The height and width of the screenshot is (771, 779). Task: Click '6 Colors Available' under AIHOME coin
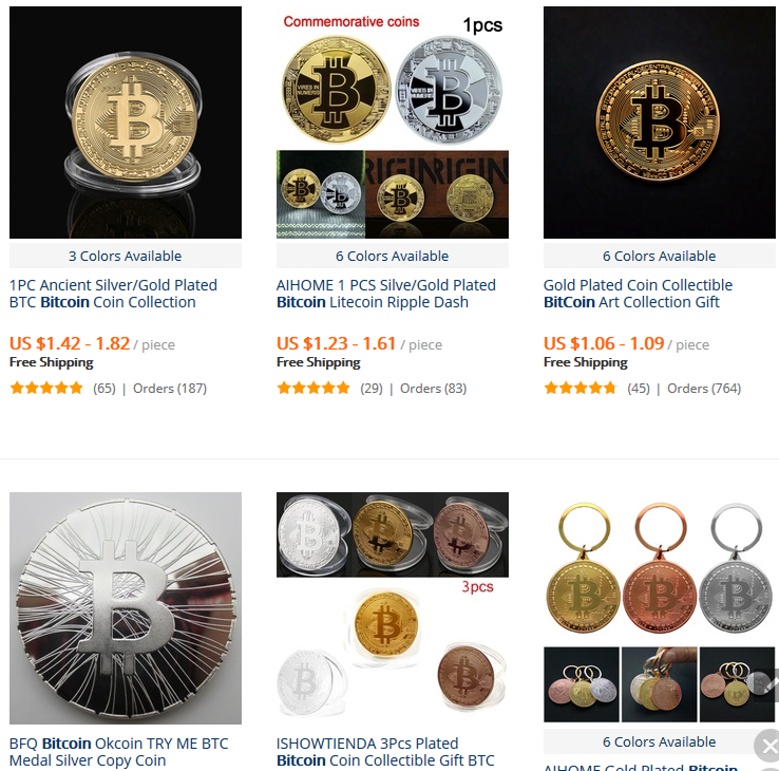(x=392, y=256)
